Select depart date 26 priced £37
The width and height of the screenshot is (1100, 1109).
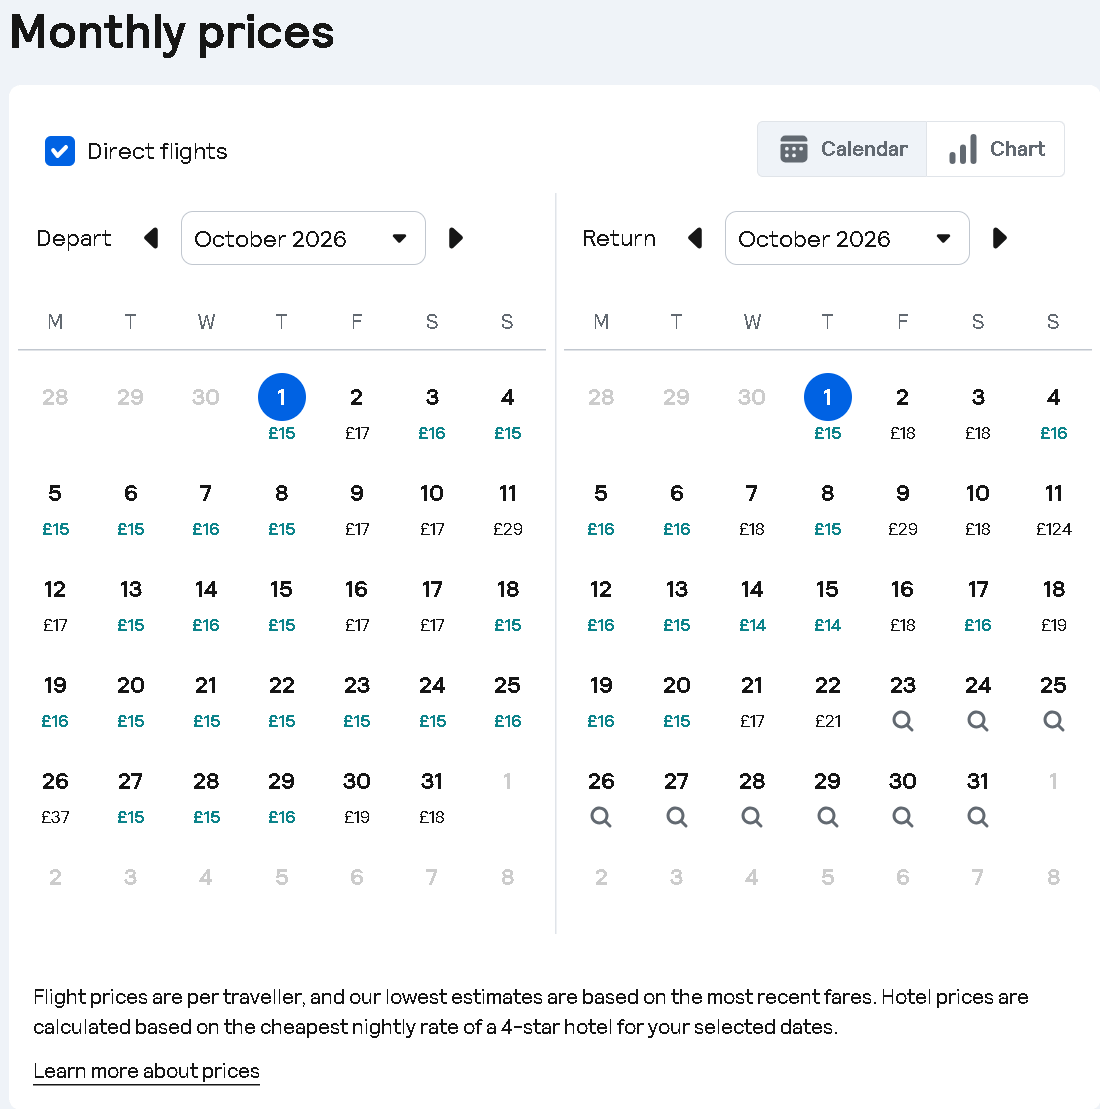click(55, 798)
